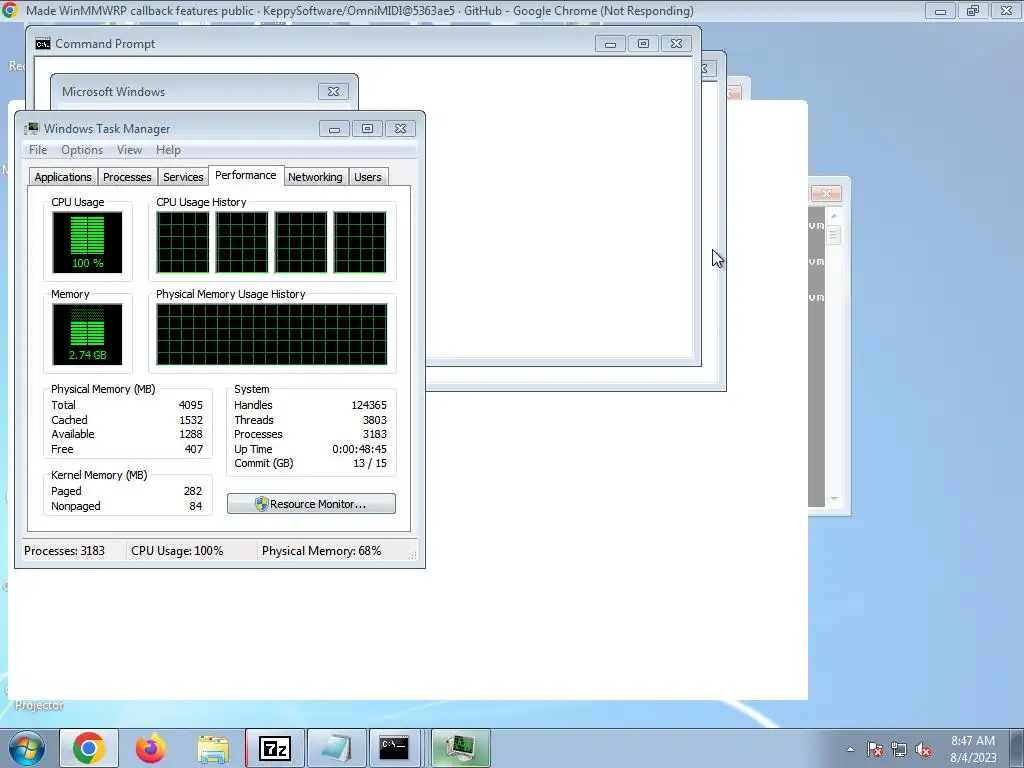Viewport: 1024px width, 768px height.
Task: Select the Handles value 124365
Action: pos(369,405)
